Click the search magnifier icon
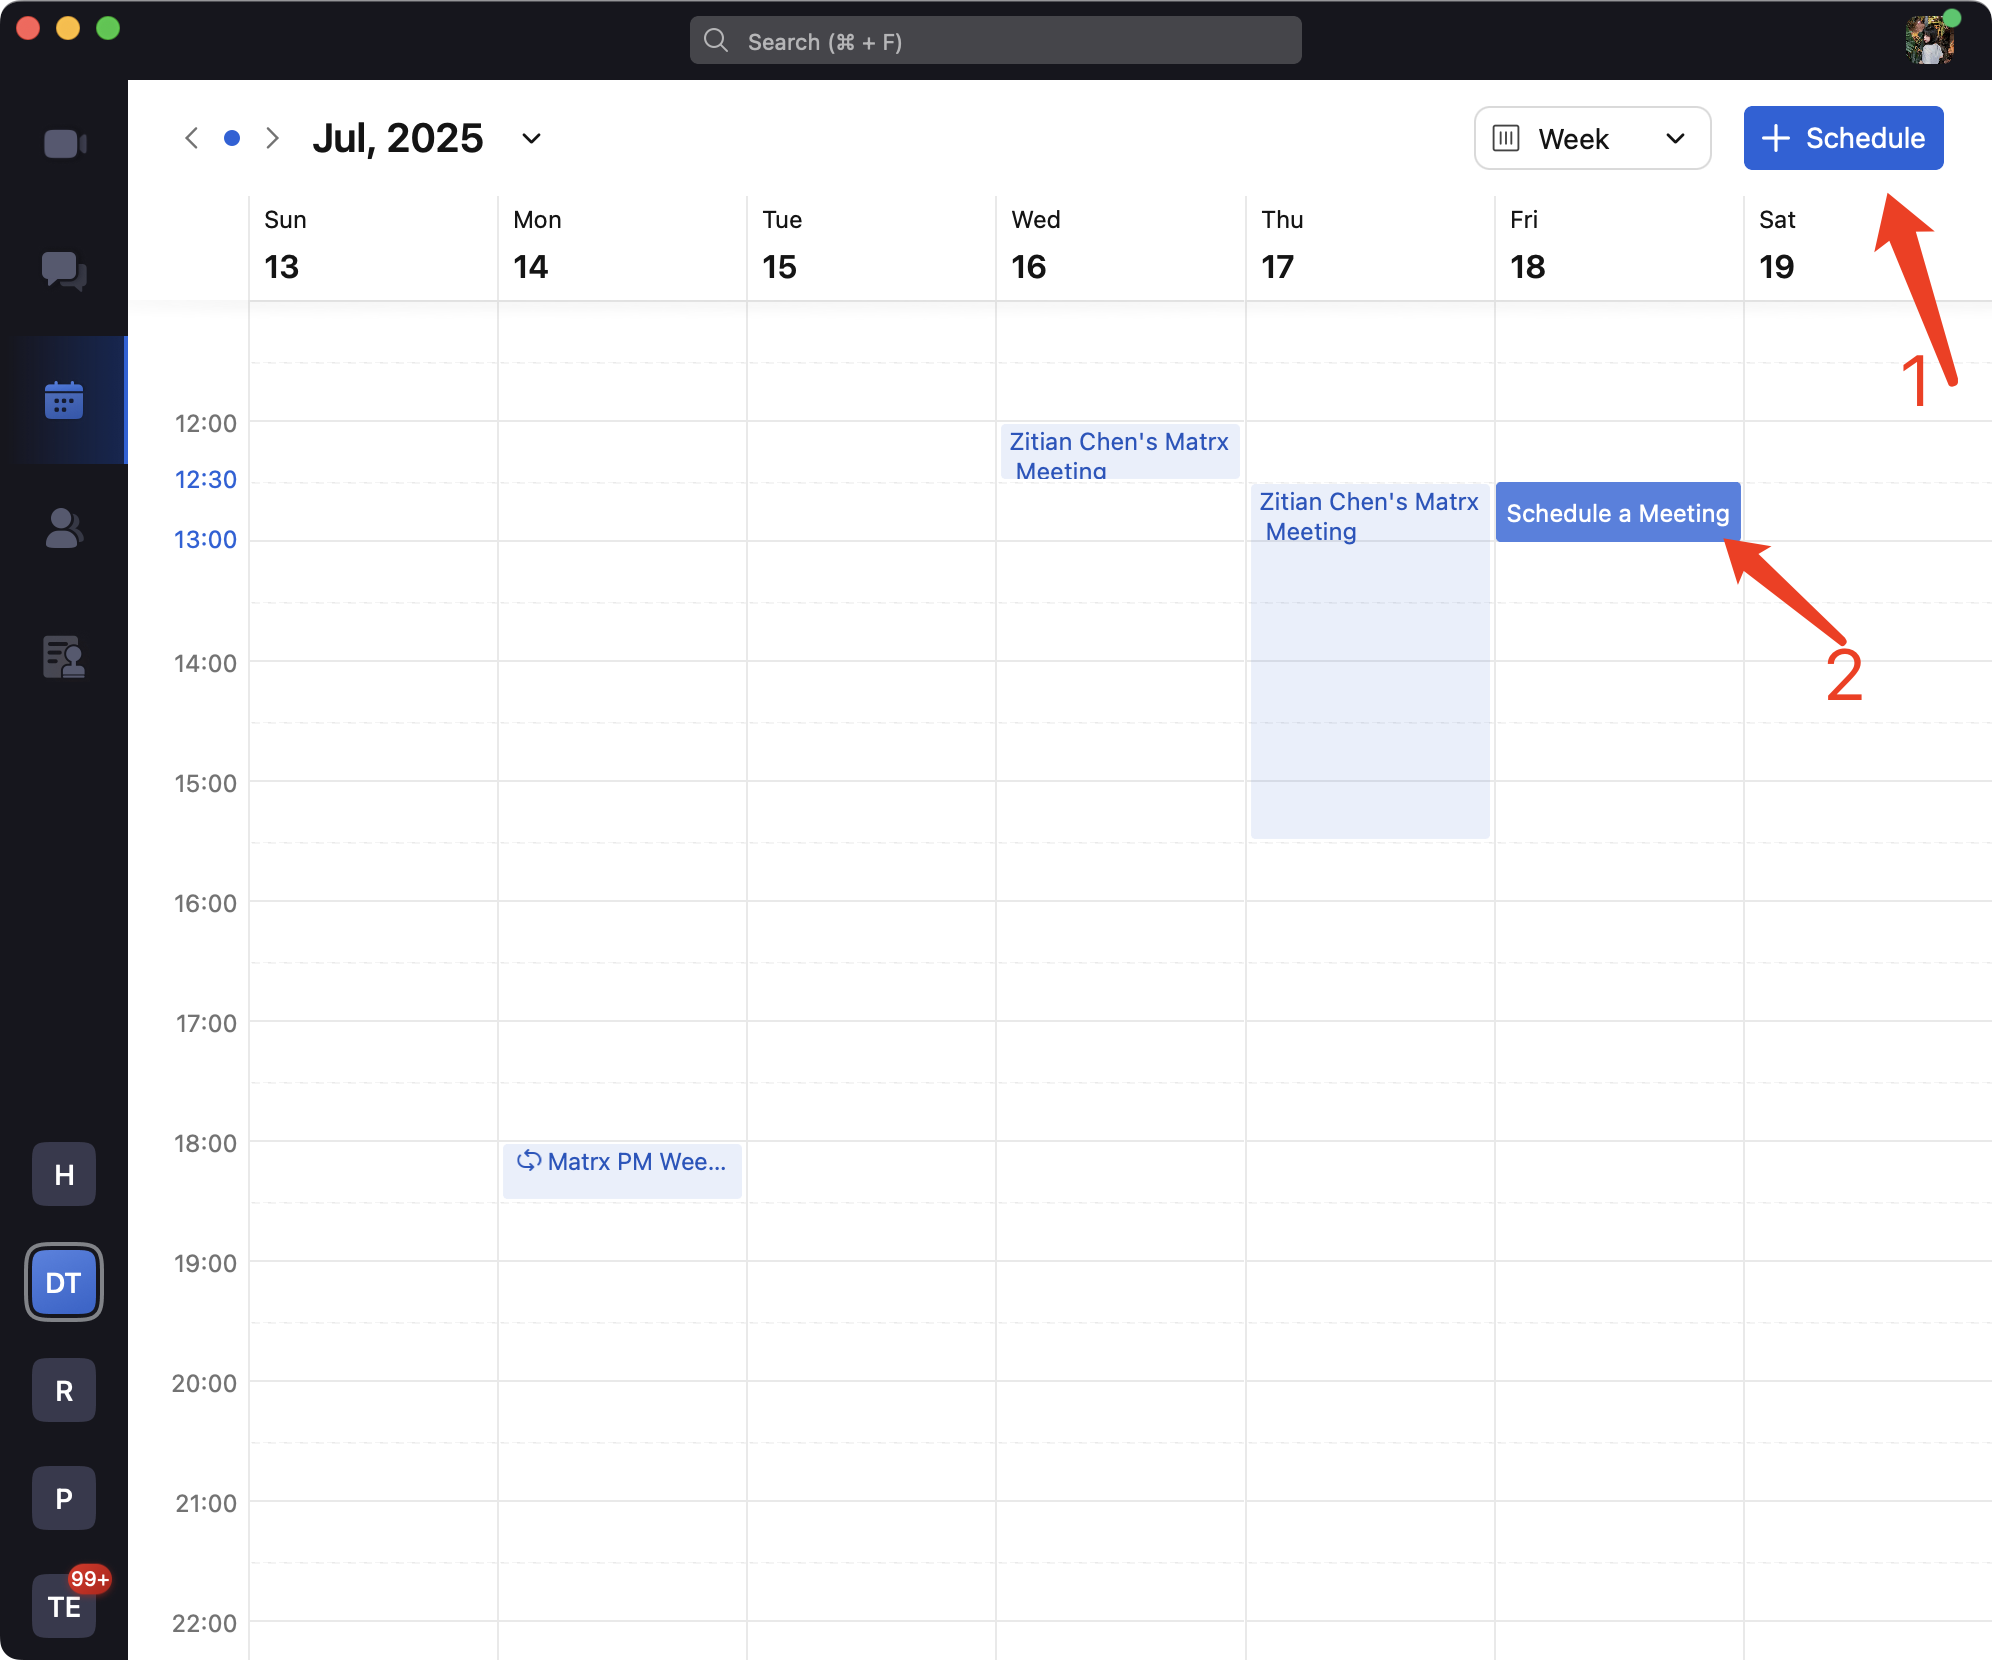 [x=716, y=41]
